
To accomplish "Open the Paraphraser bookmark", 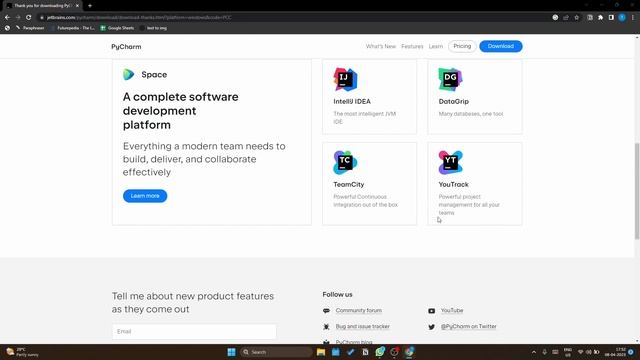I will (30, 28).
